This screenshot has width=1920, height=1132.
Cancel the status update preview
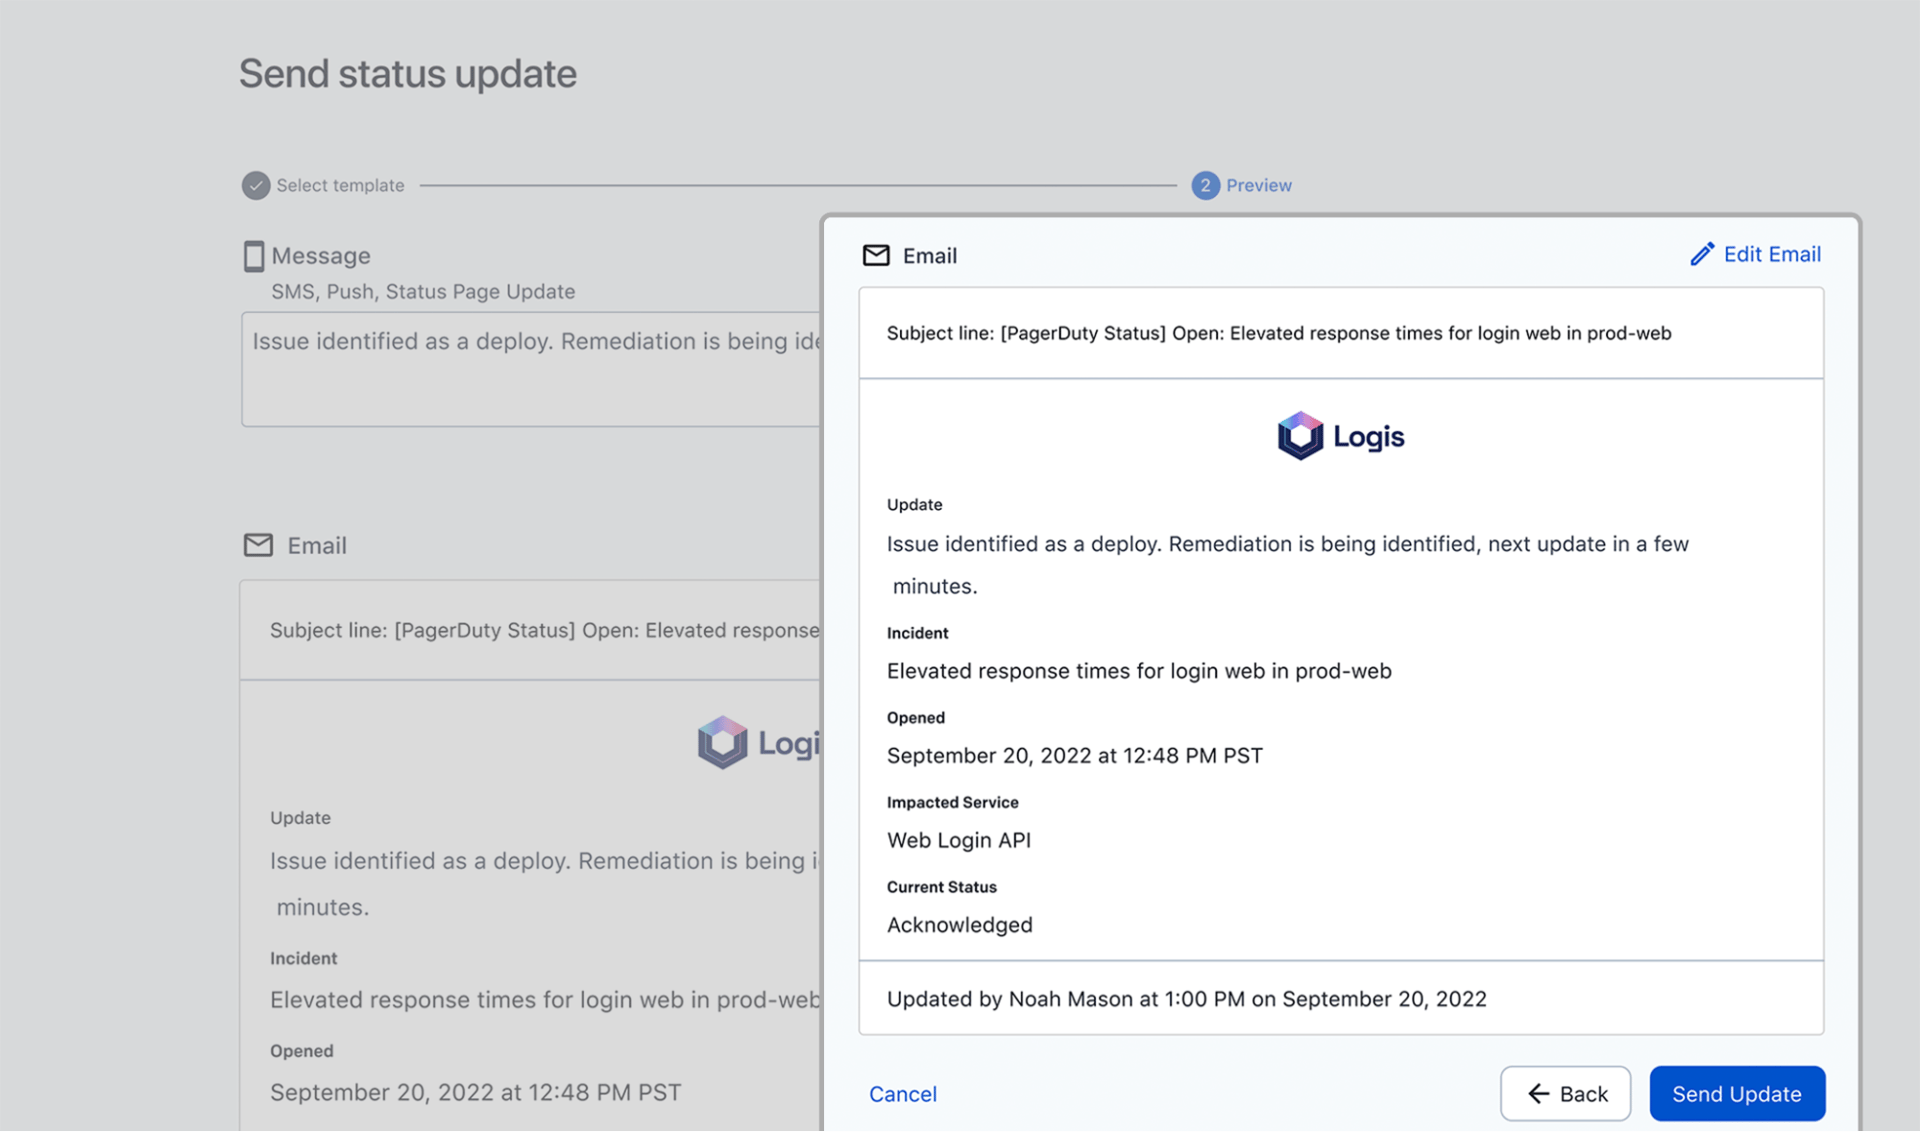tap(902, 1094)
